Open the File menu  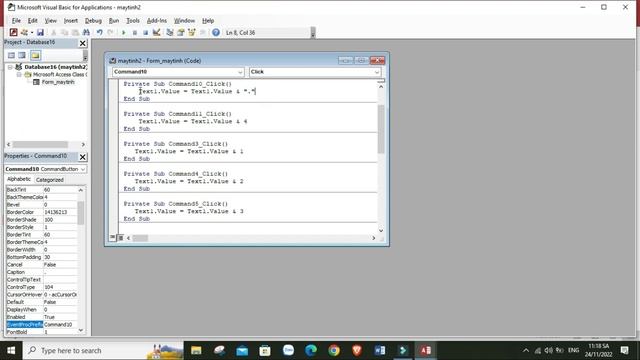point(16,20)
